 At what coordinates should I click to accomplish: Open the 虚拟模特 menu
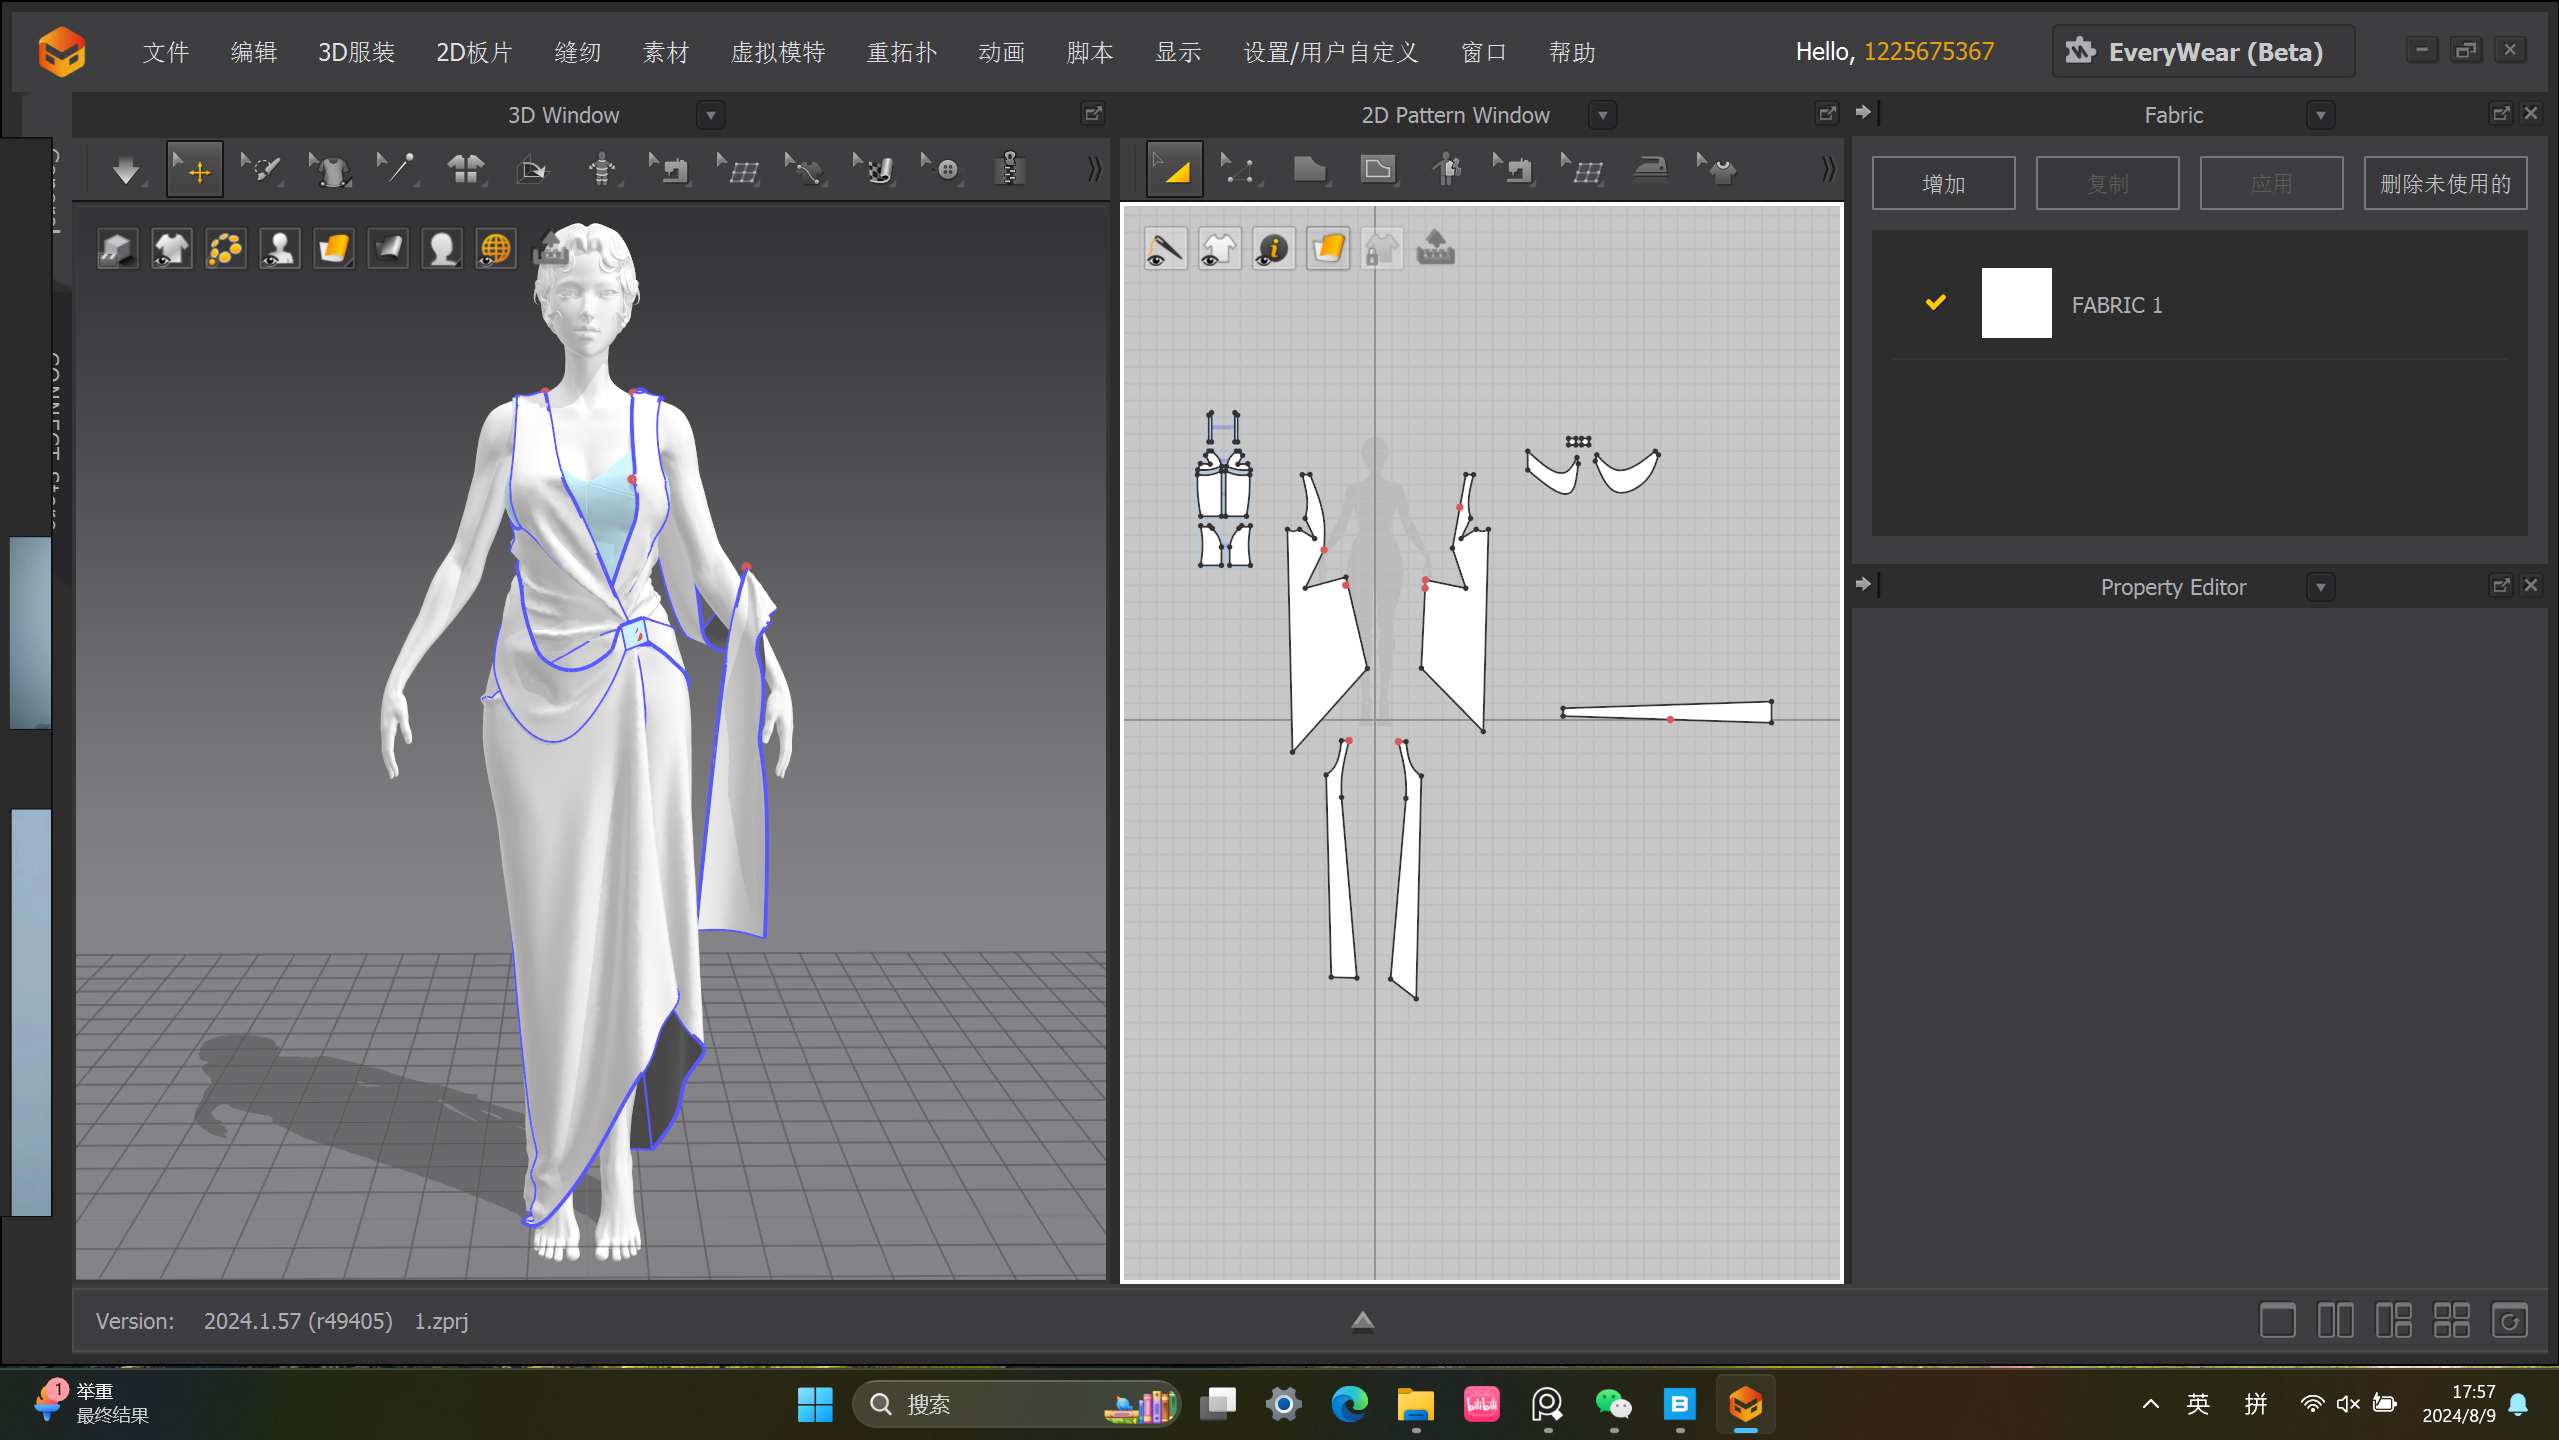click(777, 52)
